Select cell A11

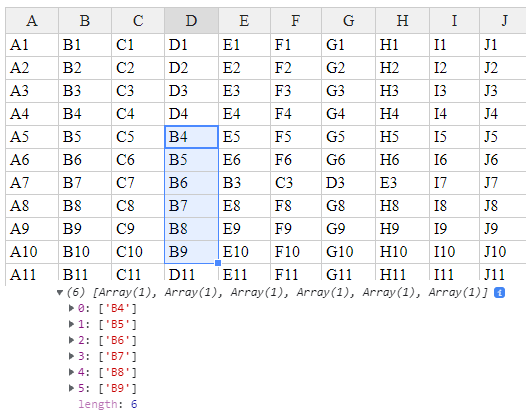point(32,274)
